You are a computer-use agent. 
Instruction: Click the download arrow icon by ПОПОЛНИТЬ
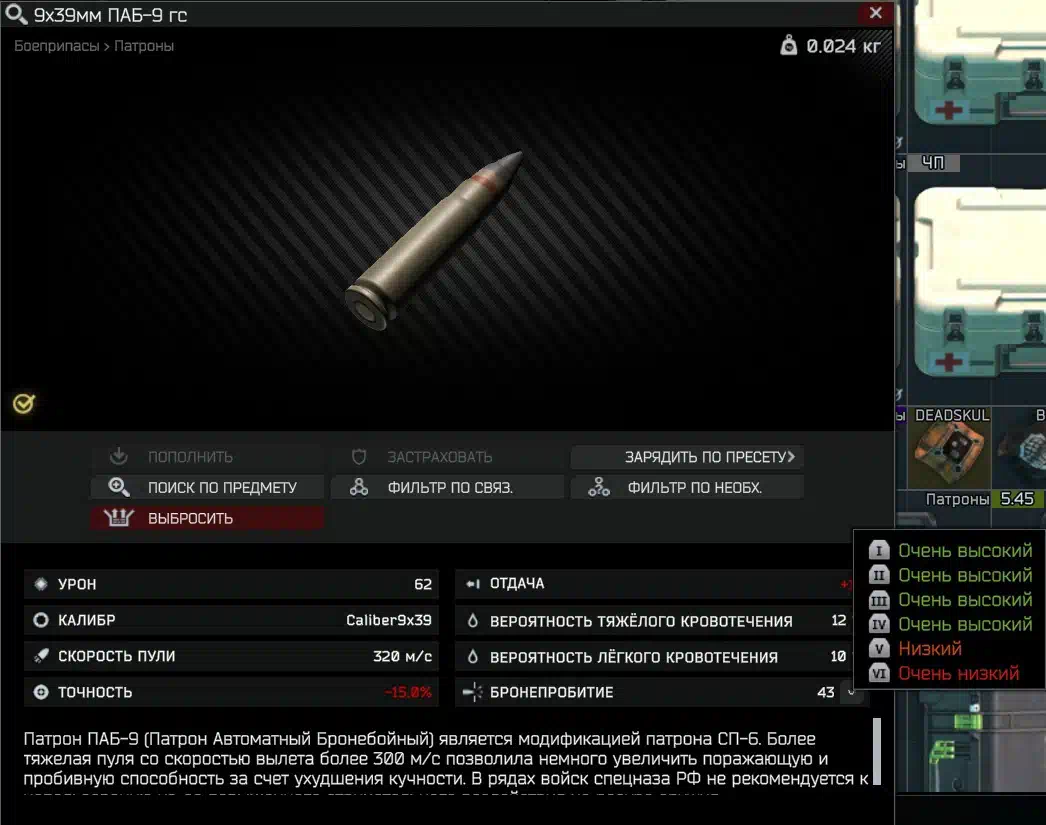click(119, 456)
